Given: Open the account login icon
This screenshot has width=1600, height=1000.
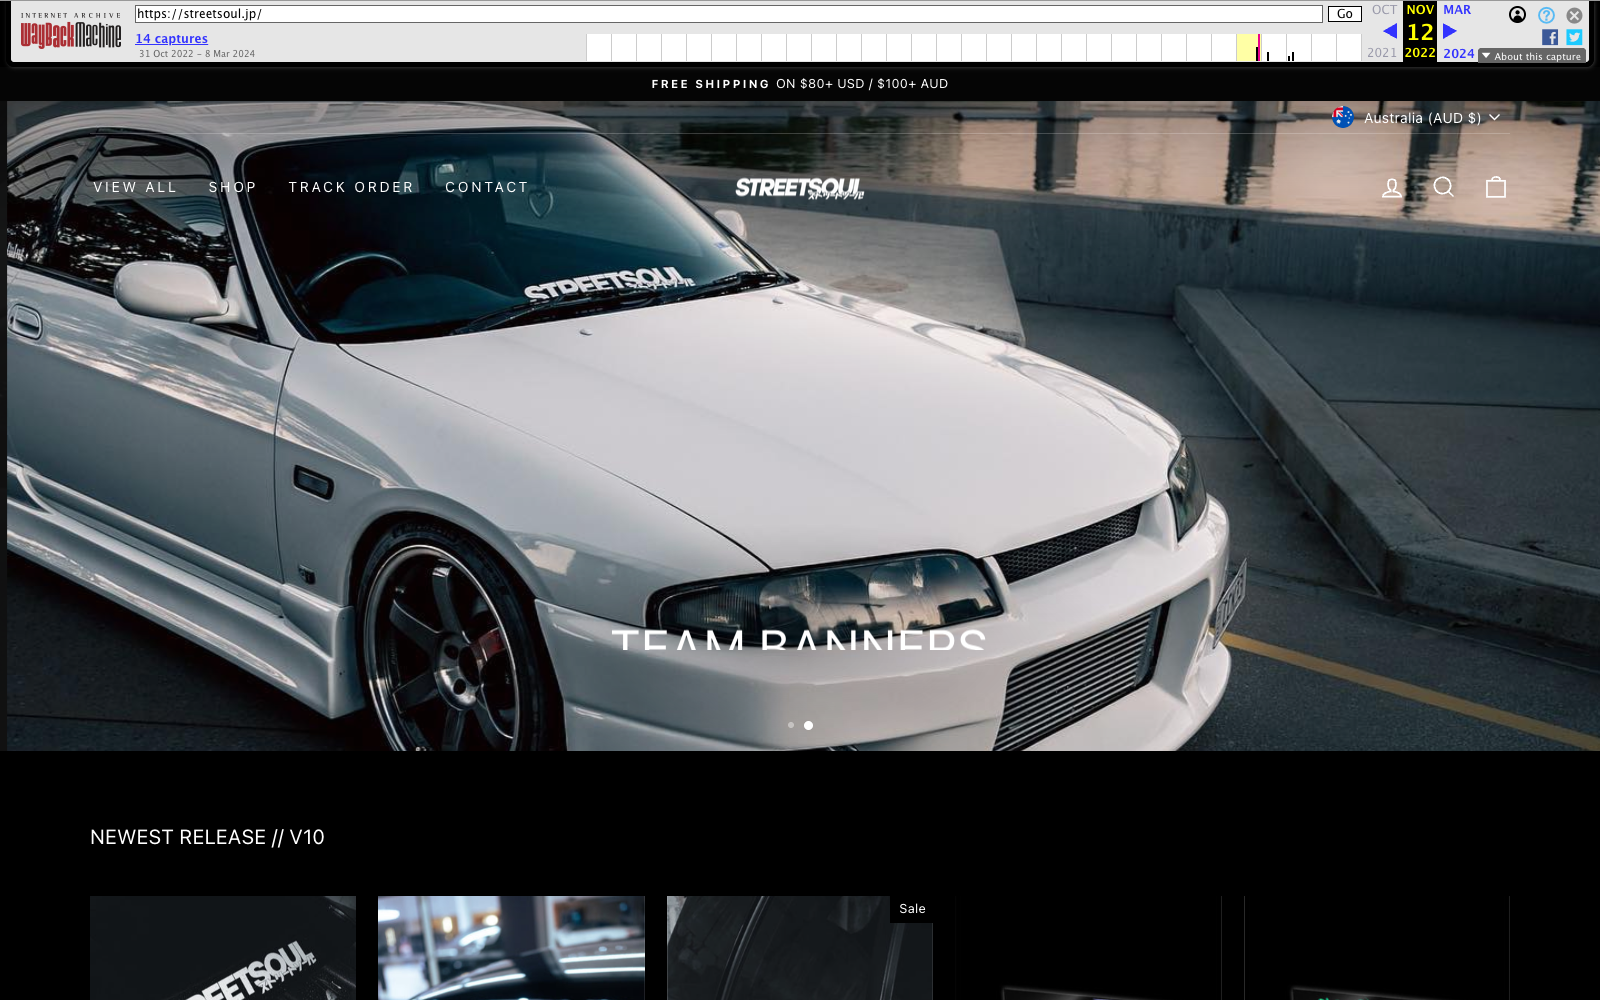Looking at the screenshot, I should coord(1391,187).
